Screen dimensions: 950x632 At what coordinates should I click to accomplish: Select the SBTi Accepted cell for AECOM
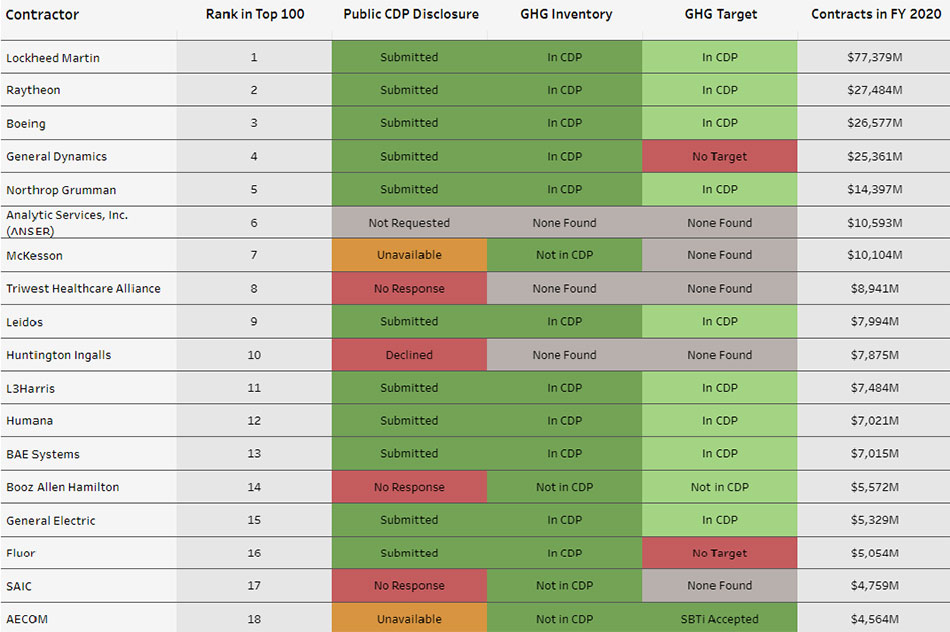pyautogui.click(x=719, y=619)
